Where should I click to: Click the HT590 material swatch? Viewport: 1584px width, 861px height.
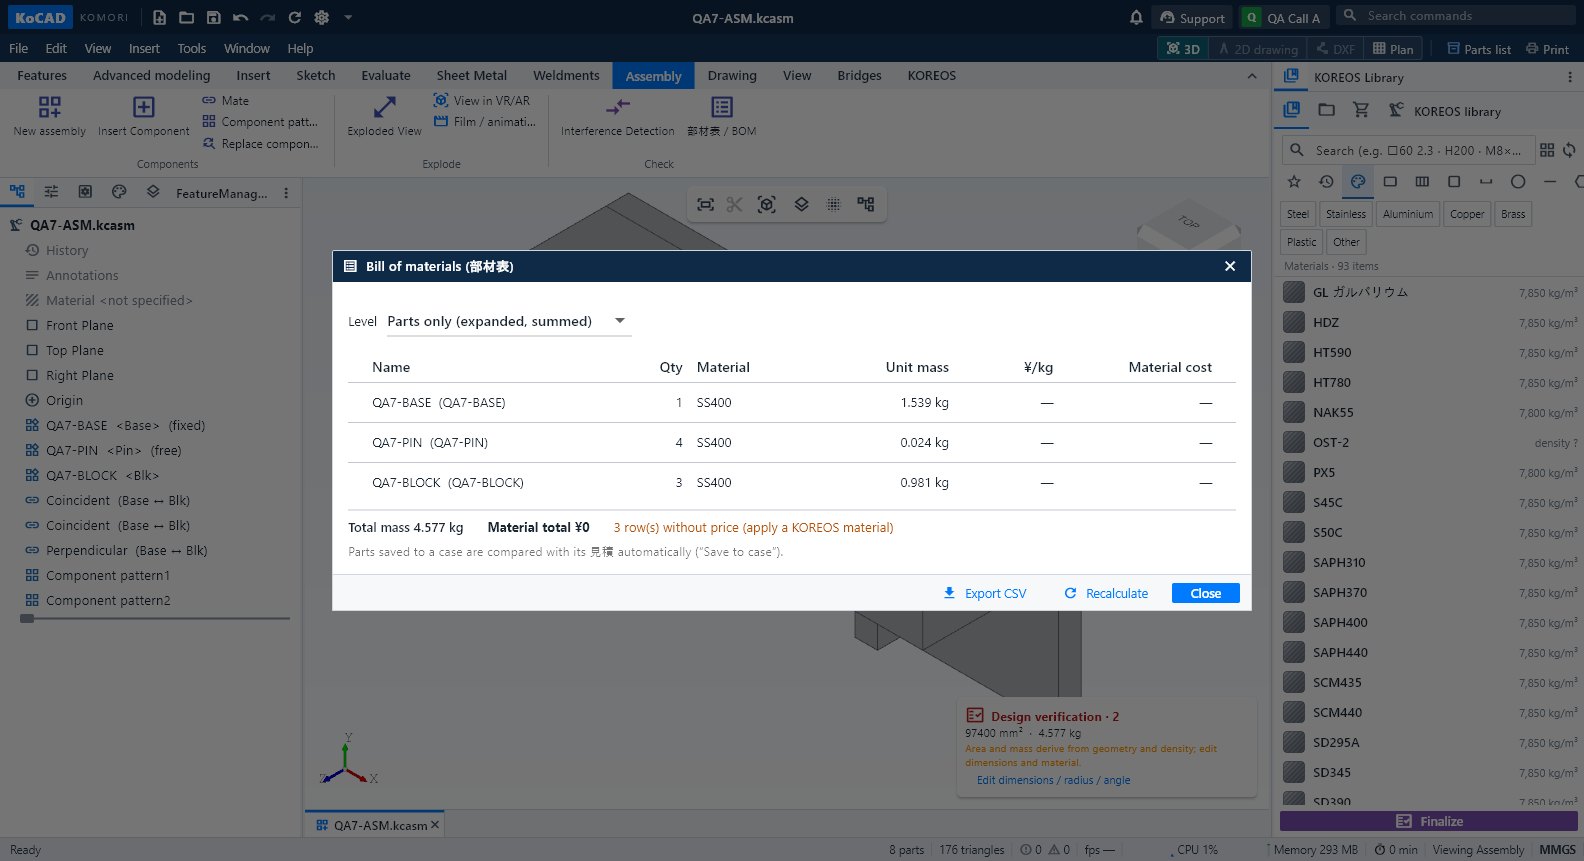(x=1294, y=352)
